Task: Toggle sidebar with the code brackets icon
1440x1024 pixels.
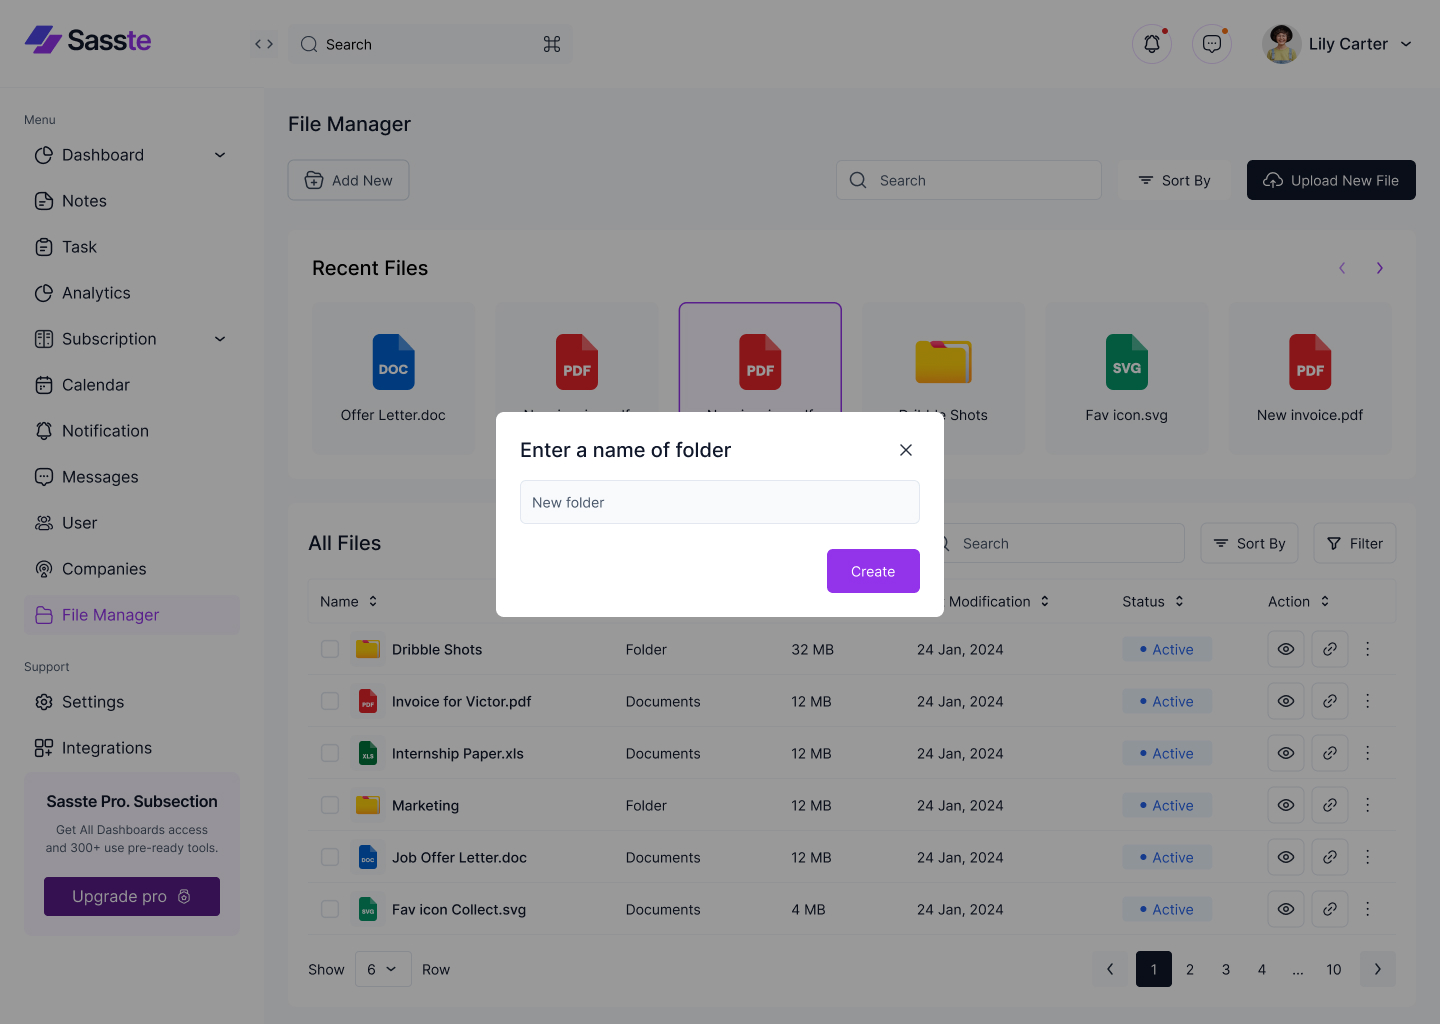Action: tap(264, 44)
